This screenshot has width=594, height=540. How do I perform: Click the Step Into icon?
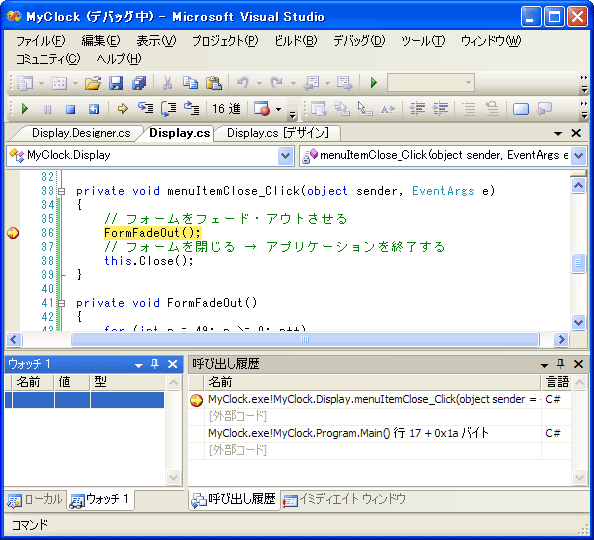click(x=145, y=109)
